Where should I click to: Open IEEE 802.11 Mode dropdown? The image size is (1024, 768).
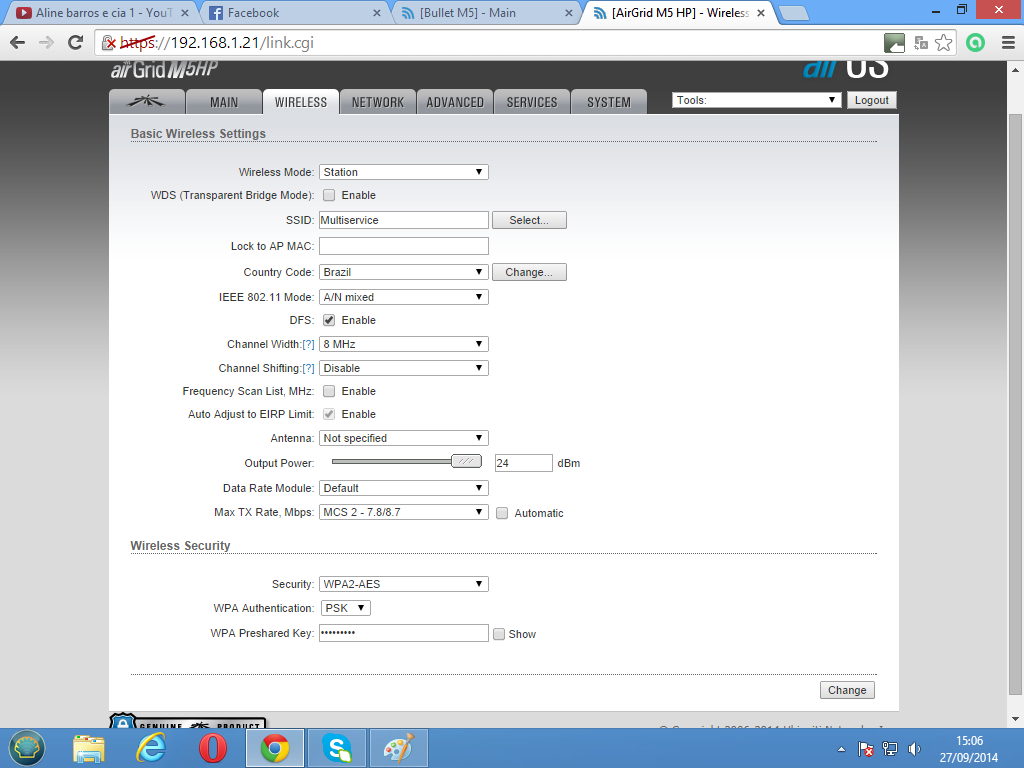pos(404,297)
